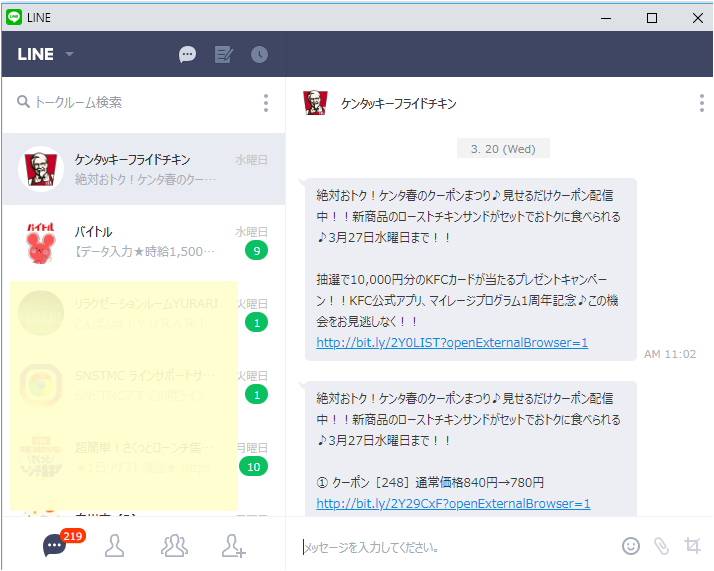This screenshot has width=714, height=571.
Task: Click the LINE logo text in header
Action: [x=36, y=54]
